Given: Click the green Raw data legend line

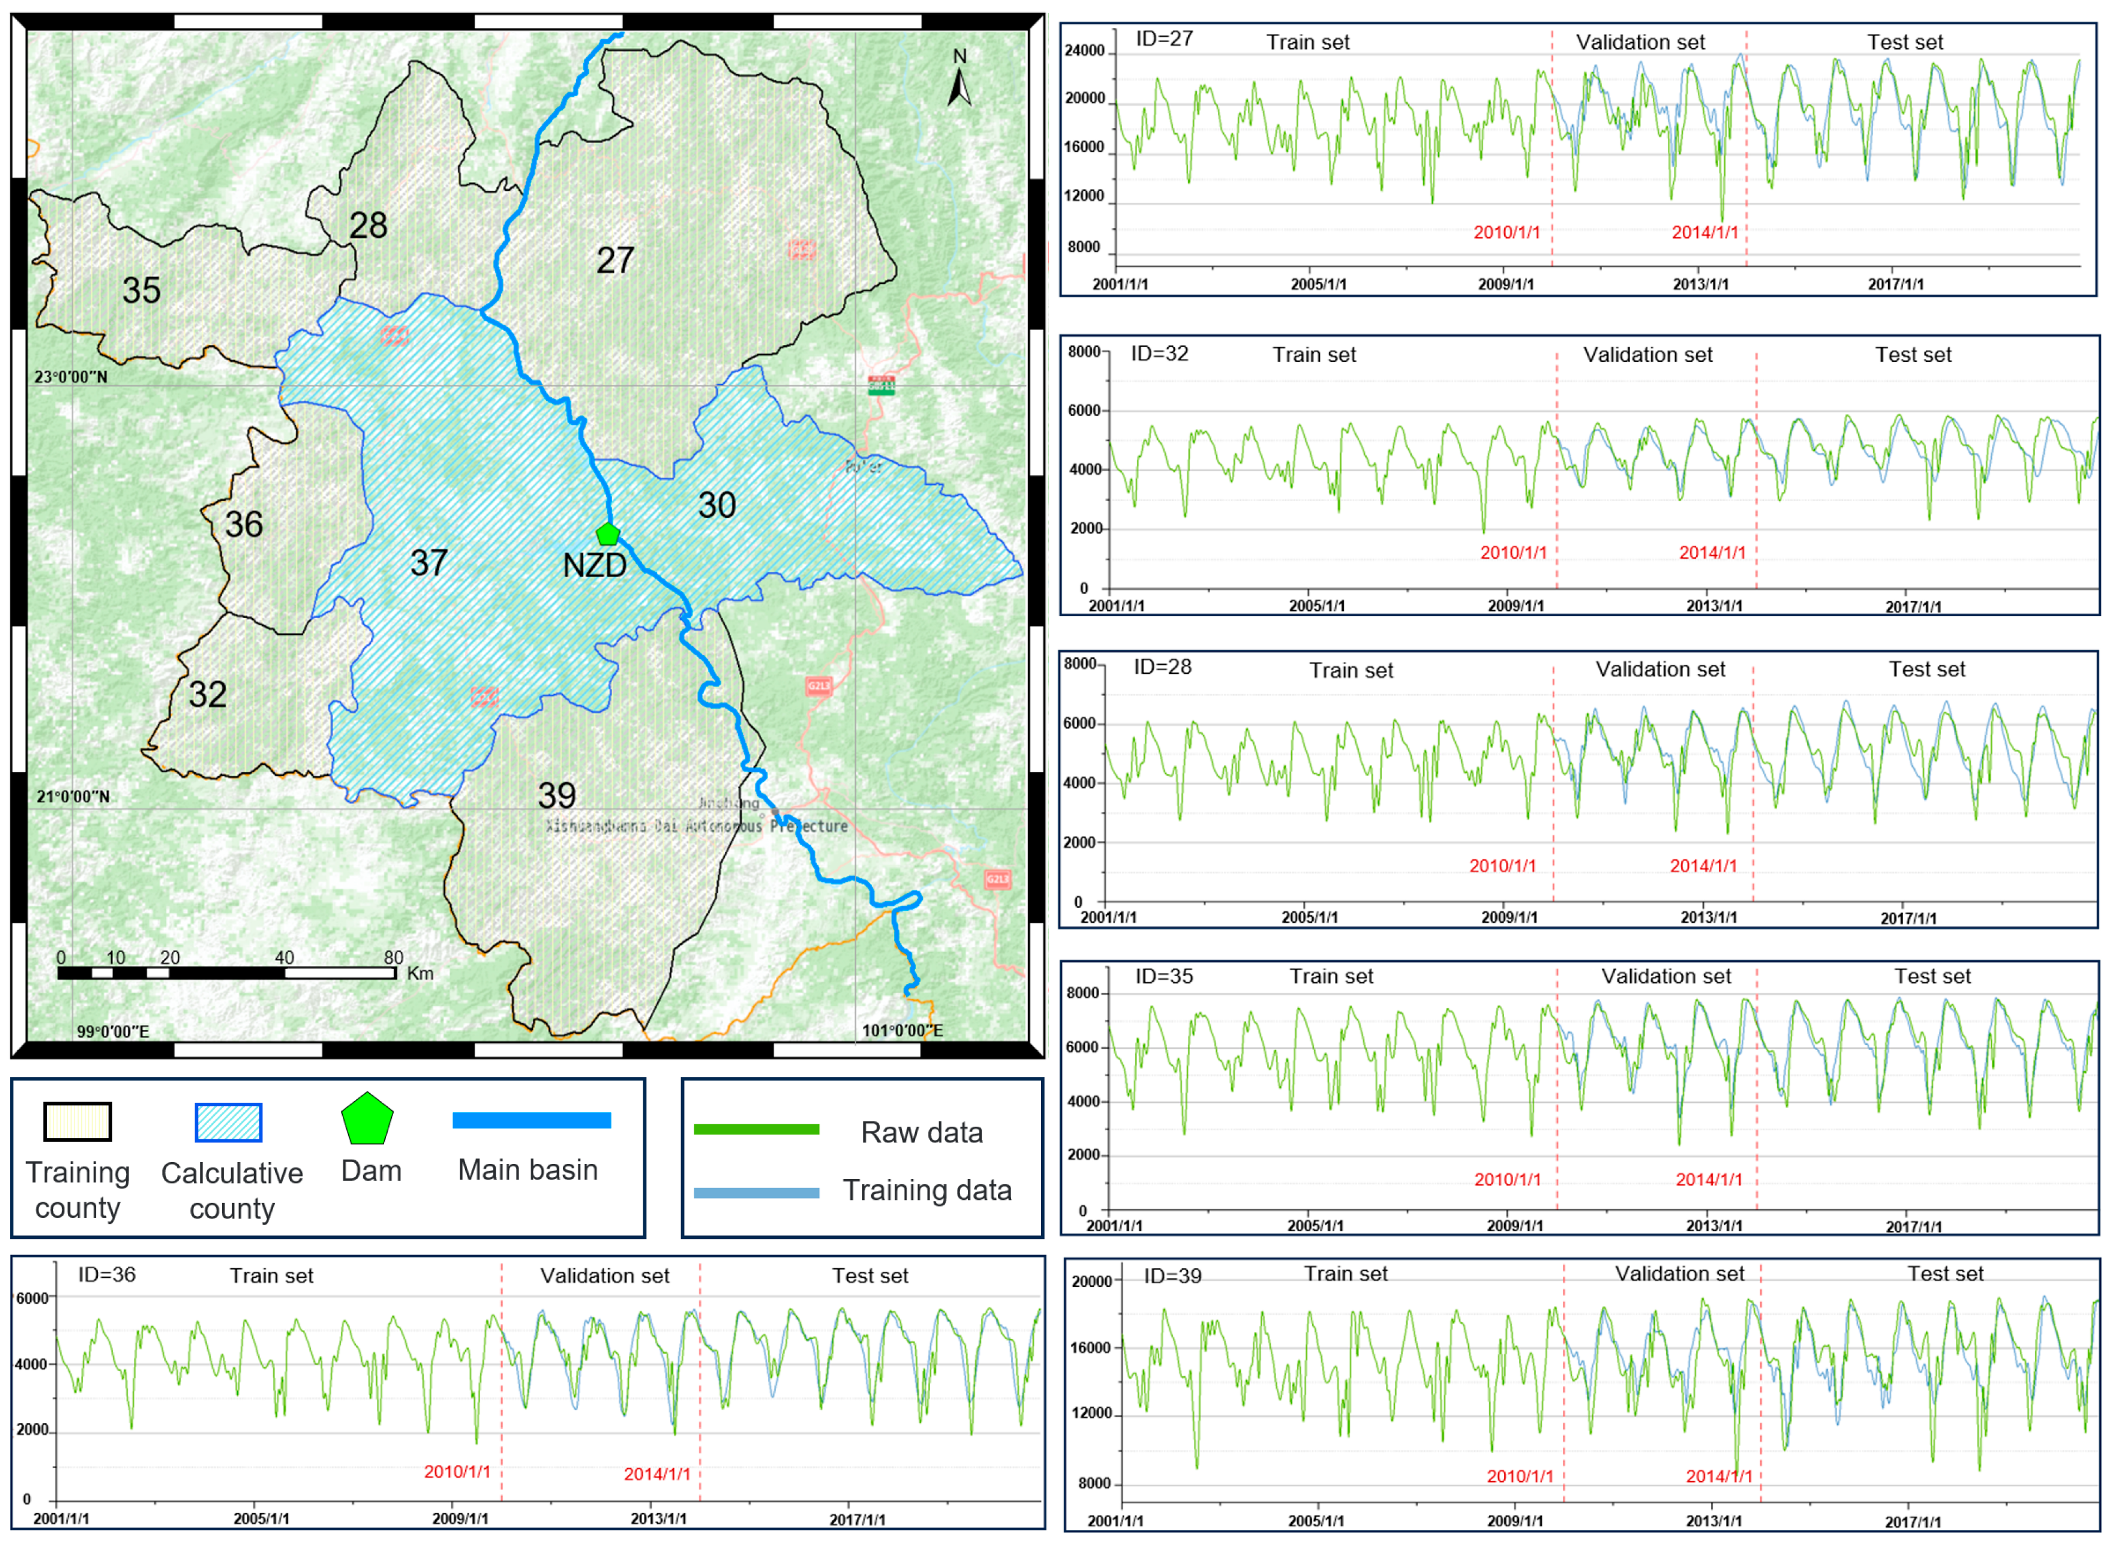Looking at the screenshot, I should click(756, 1129).
